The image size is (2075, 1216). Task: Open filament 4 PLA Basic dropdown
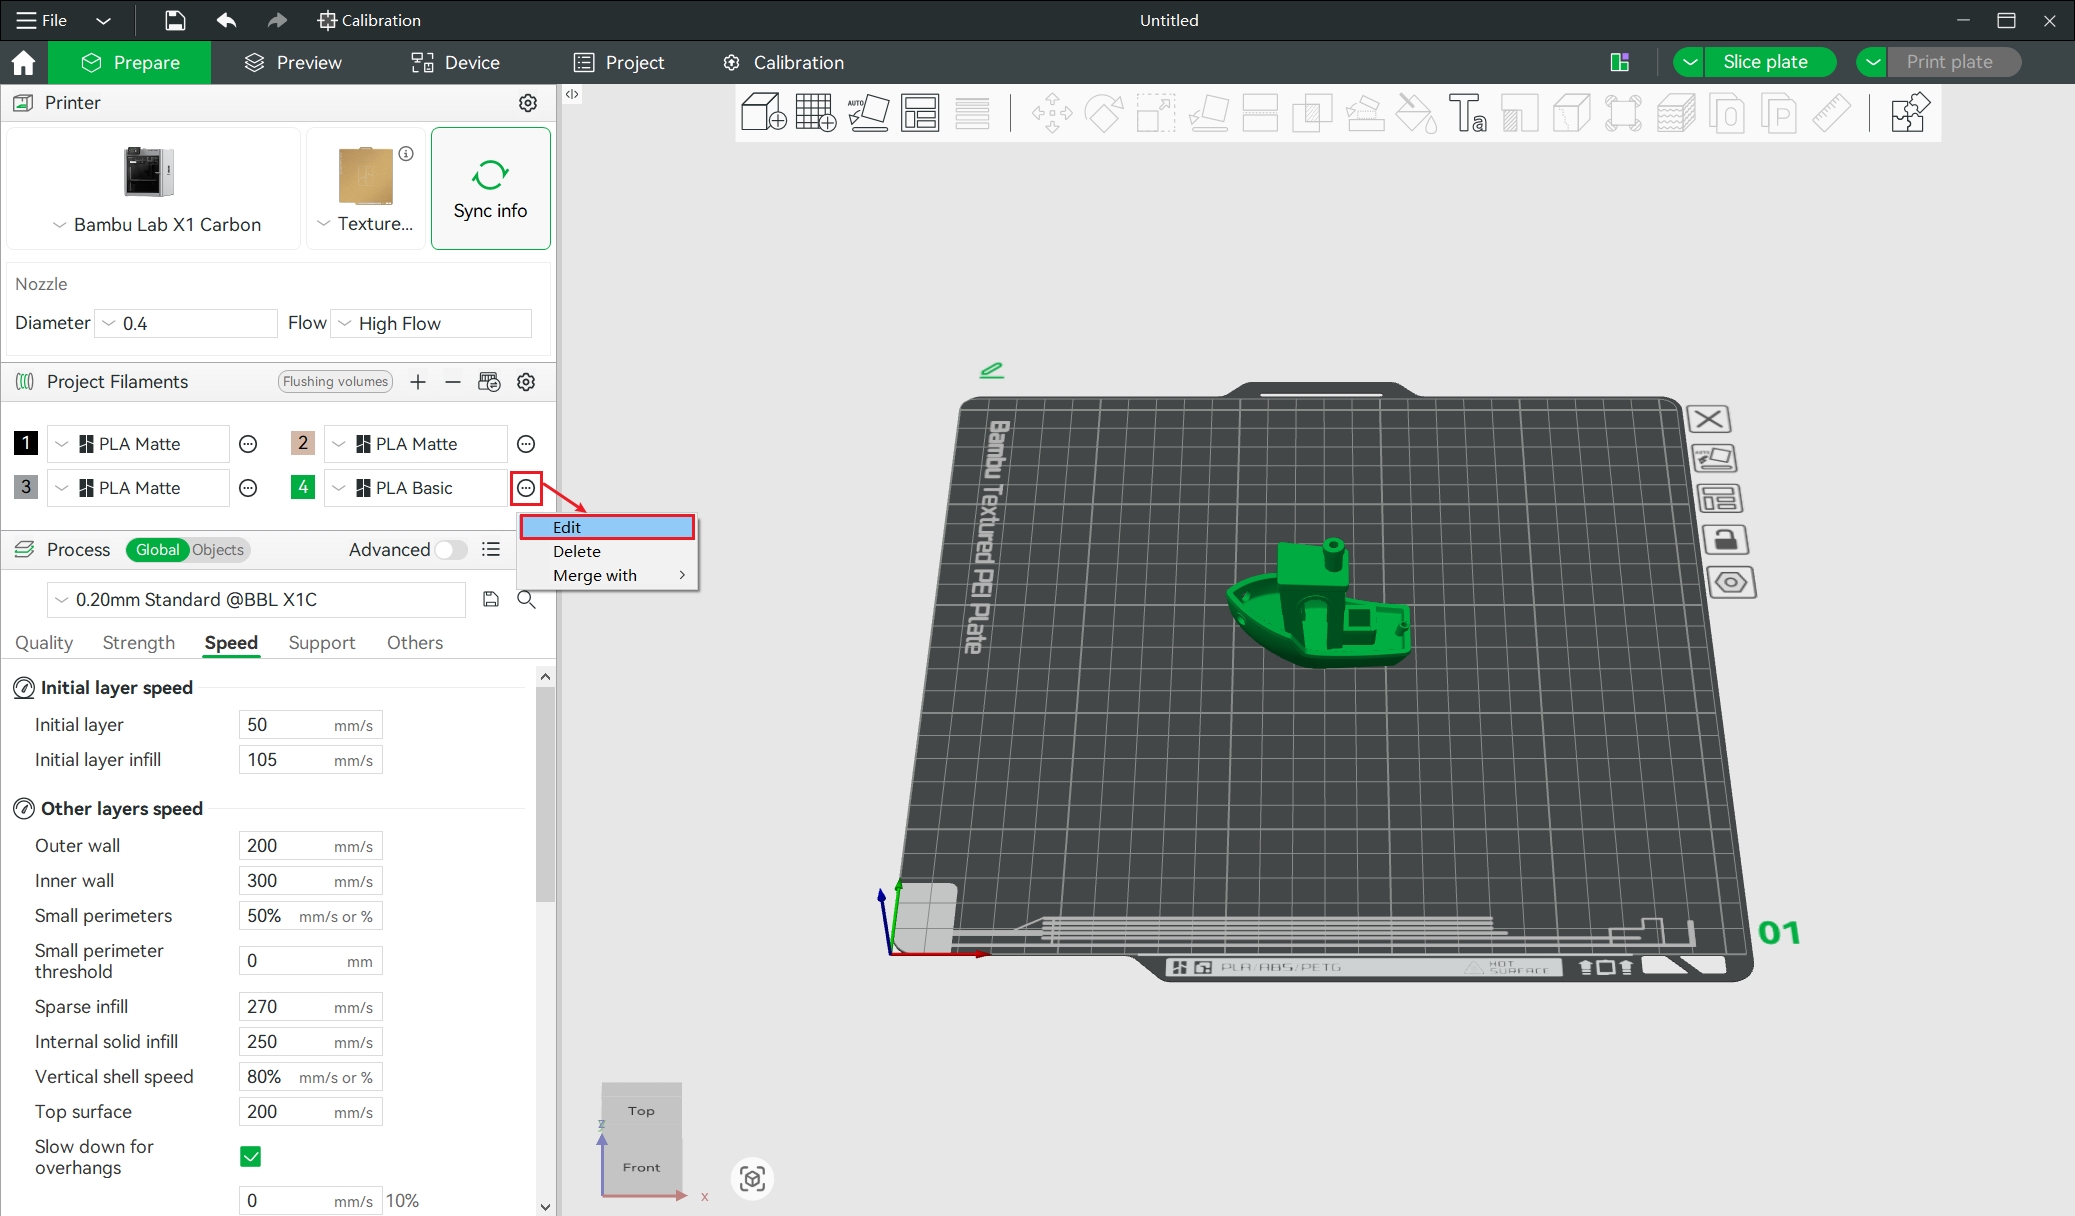pyautogui.click(x=416, y=488)
